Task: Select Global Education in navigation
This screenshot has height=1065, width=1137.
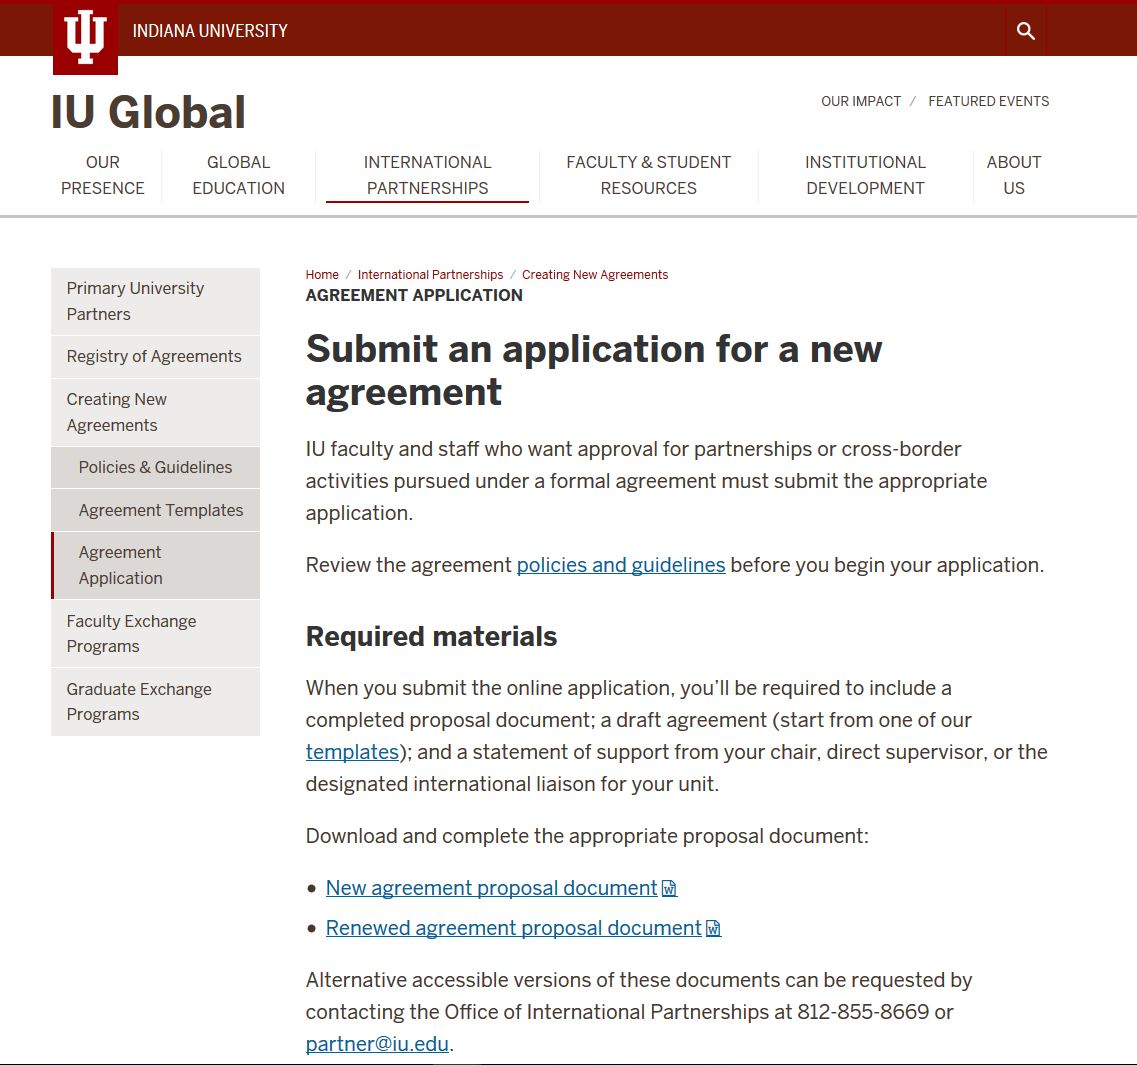Action: [238, 175]
